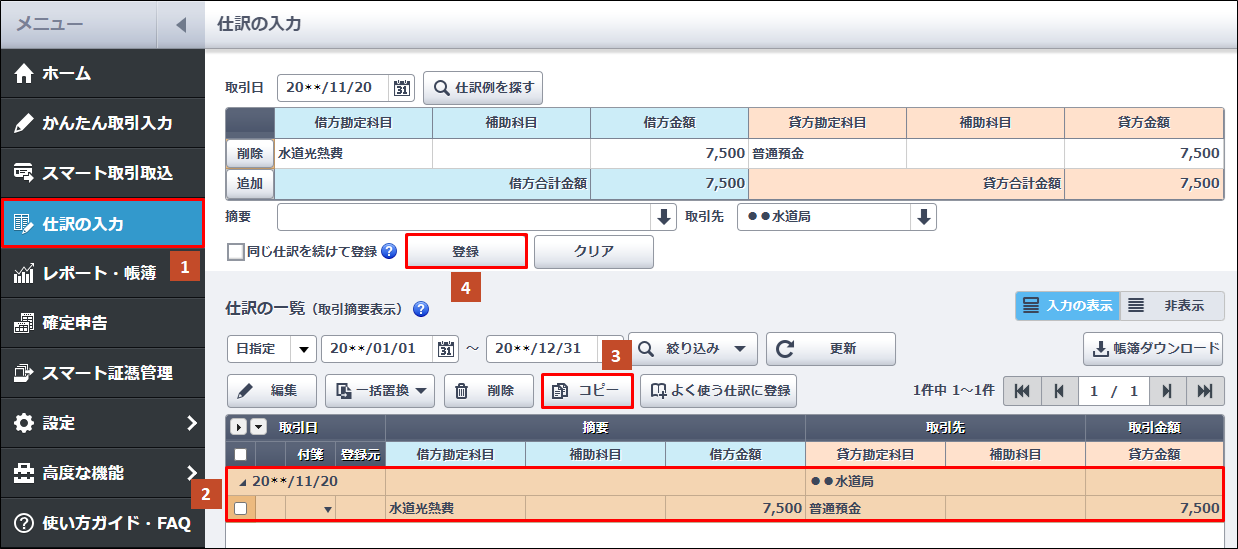This screenshot has width=1238, height=549.
Task: Go to next page of journal list
Action: (x=1166, y=391)
